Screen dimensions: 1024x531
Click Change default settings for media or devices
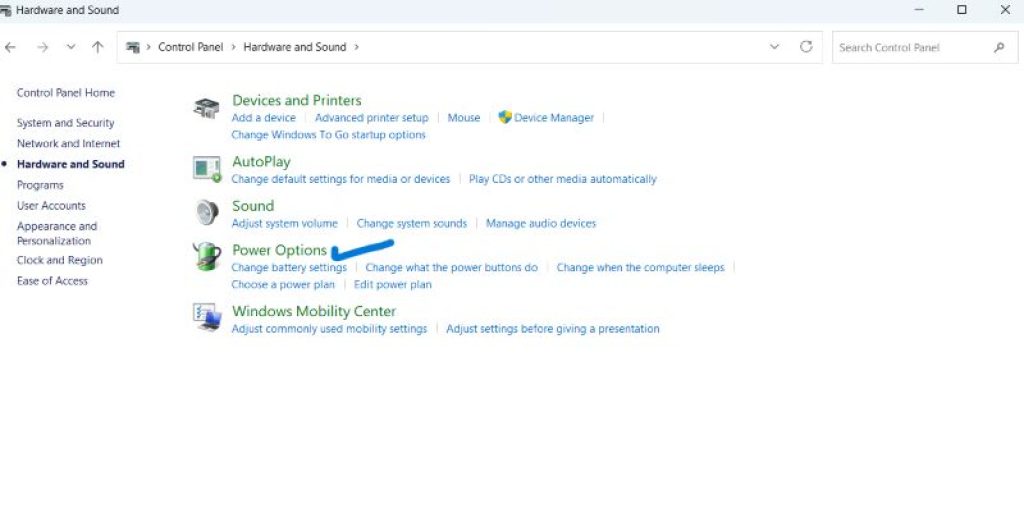click(340, 179)
